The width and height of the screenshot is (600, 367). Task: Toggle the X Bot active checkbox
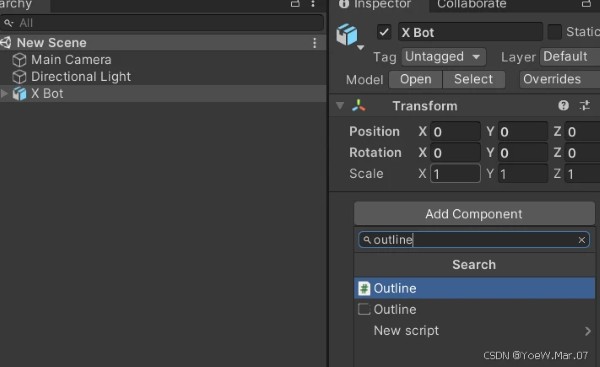(x=384, y=32)
